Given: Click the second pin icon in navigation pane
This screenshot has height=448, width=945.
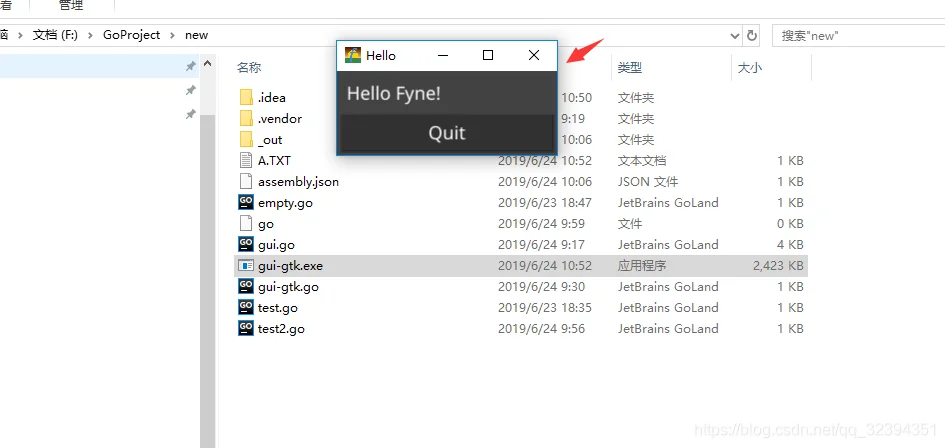Looking at the screenshot, I should pyautogui.click(x=190, y=90).
